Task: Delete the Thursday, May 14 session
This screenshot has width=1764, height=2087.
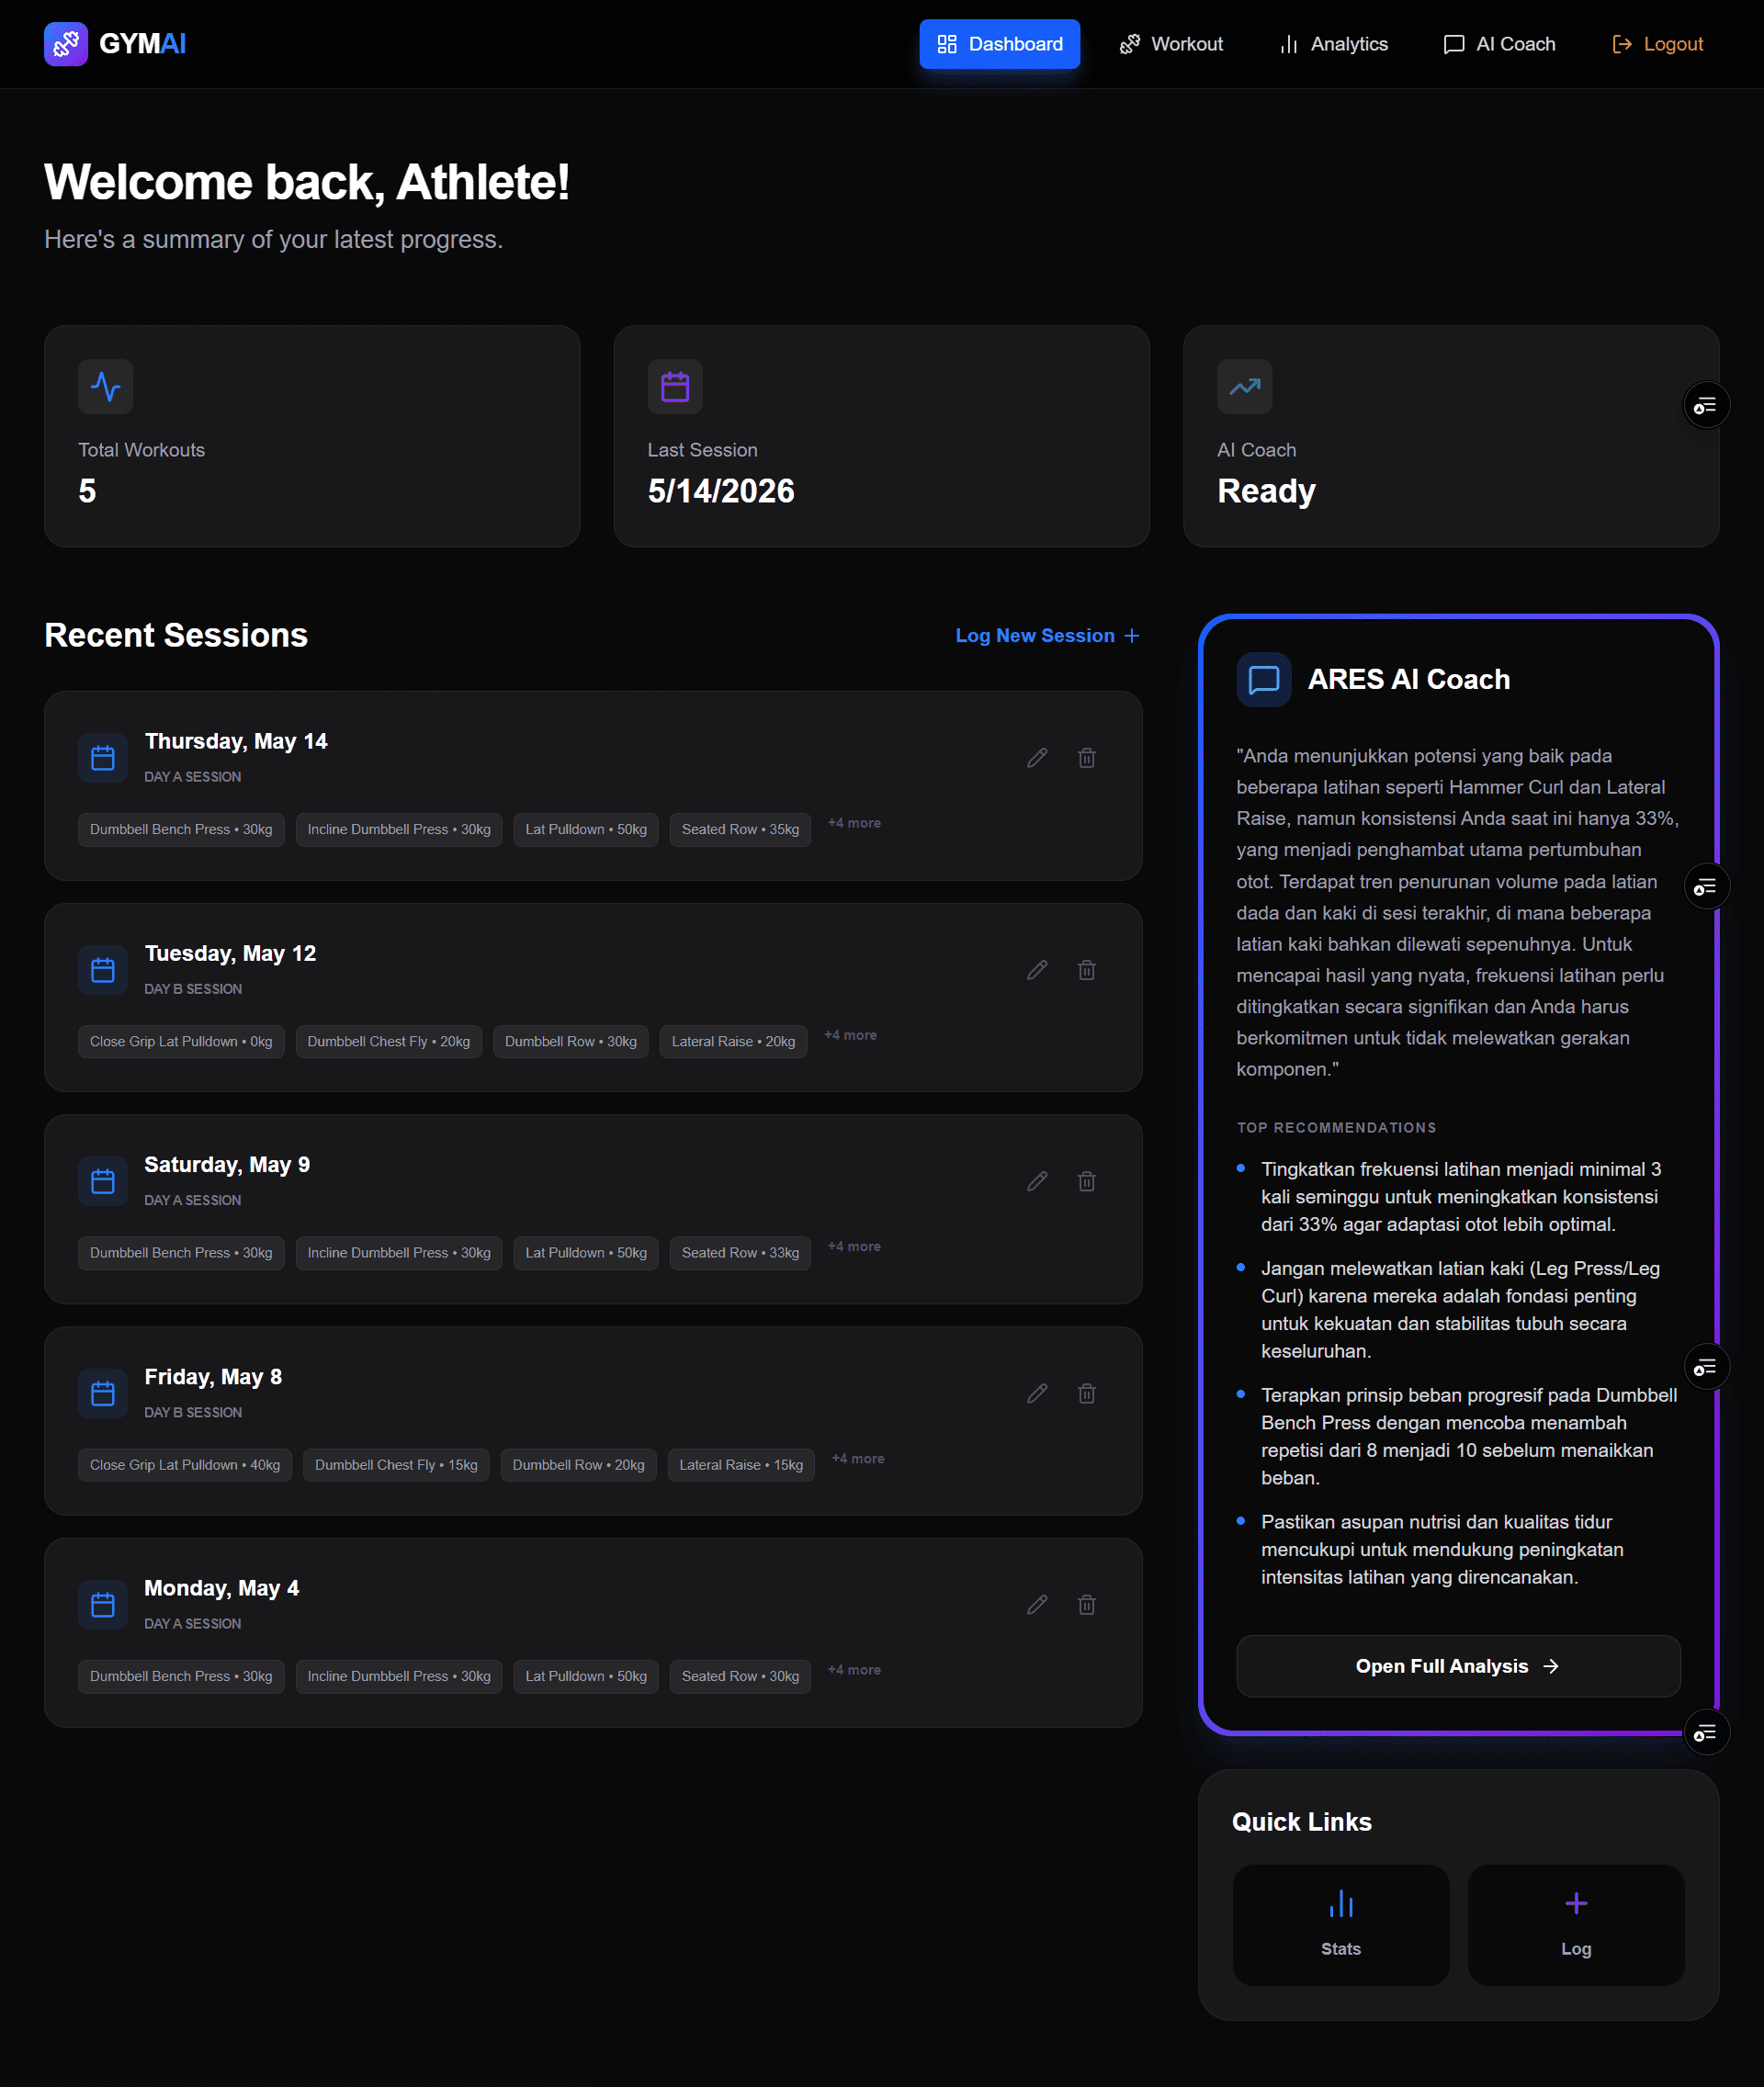Action: click(1086, 758)
